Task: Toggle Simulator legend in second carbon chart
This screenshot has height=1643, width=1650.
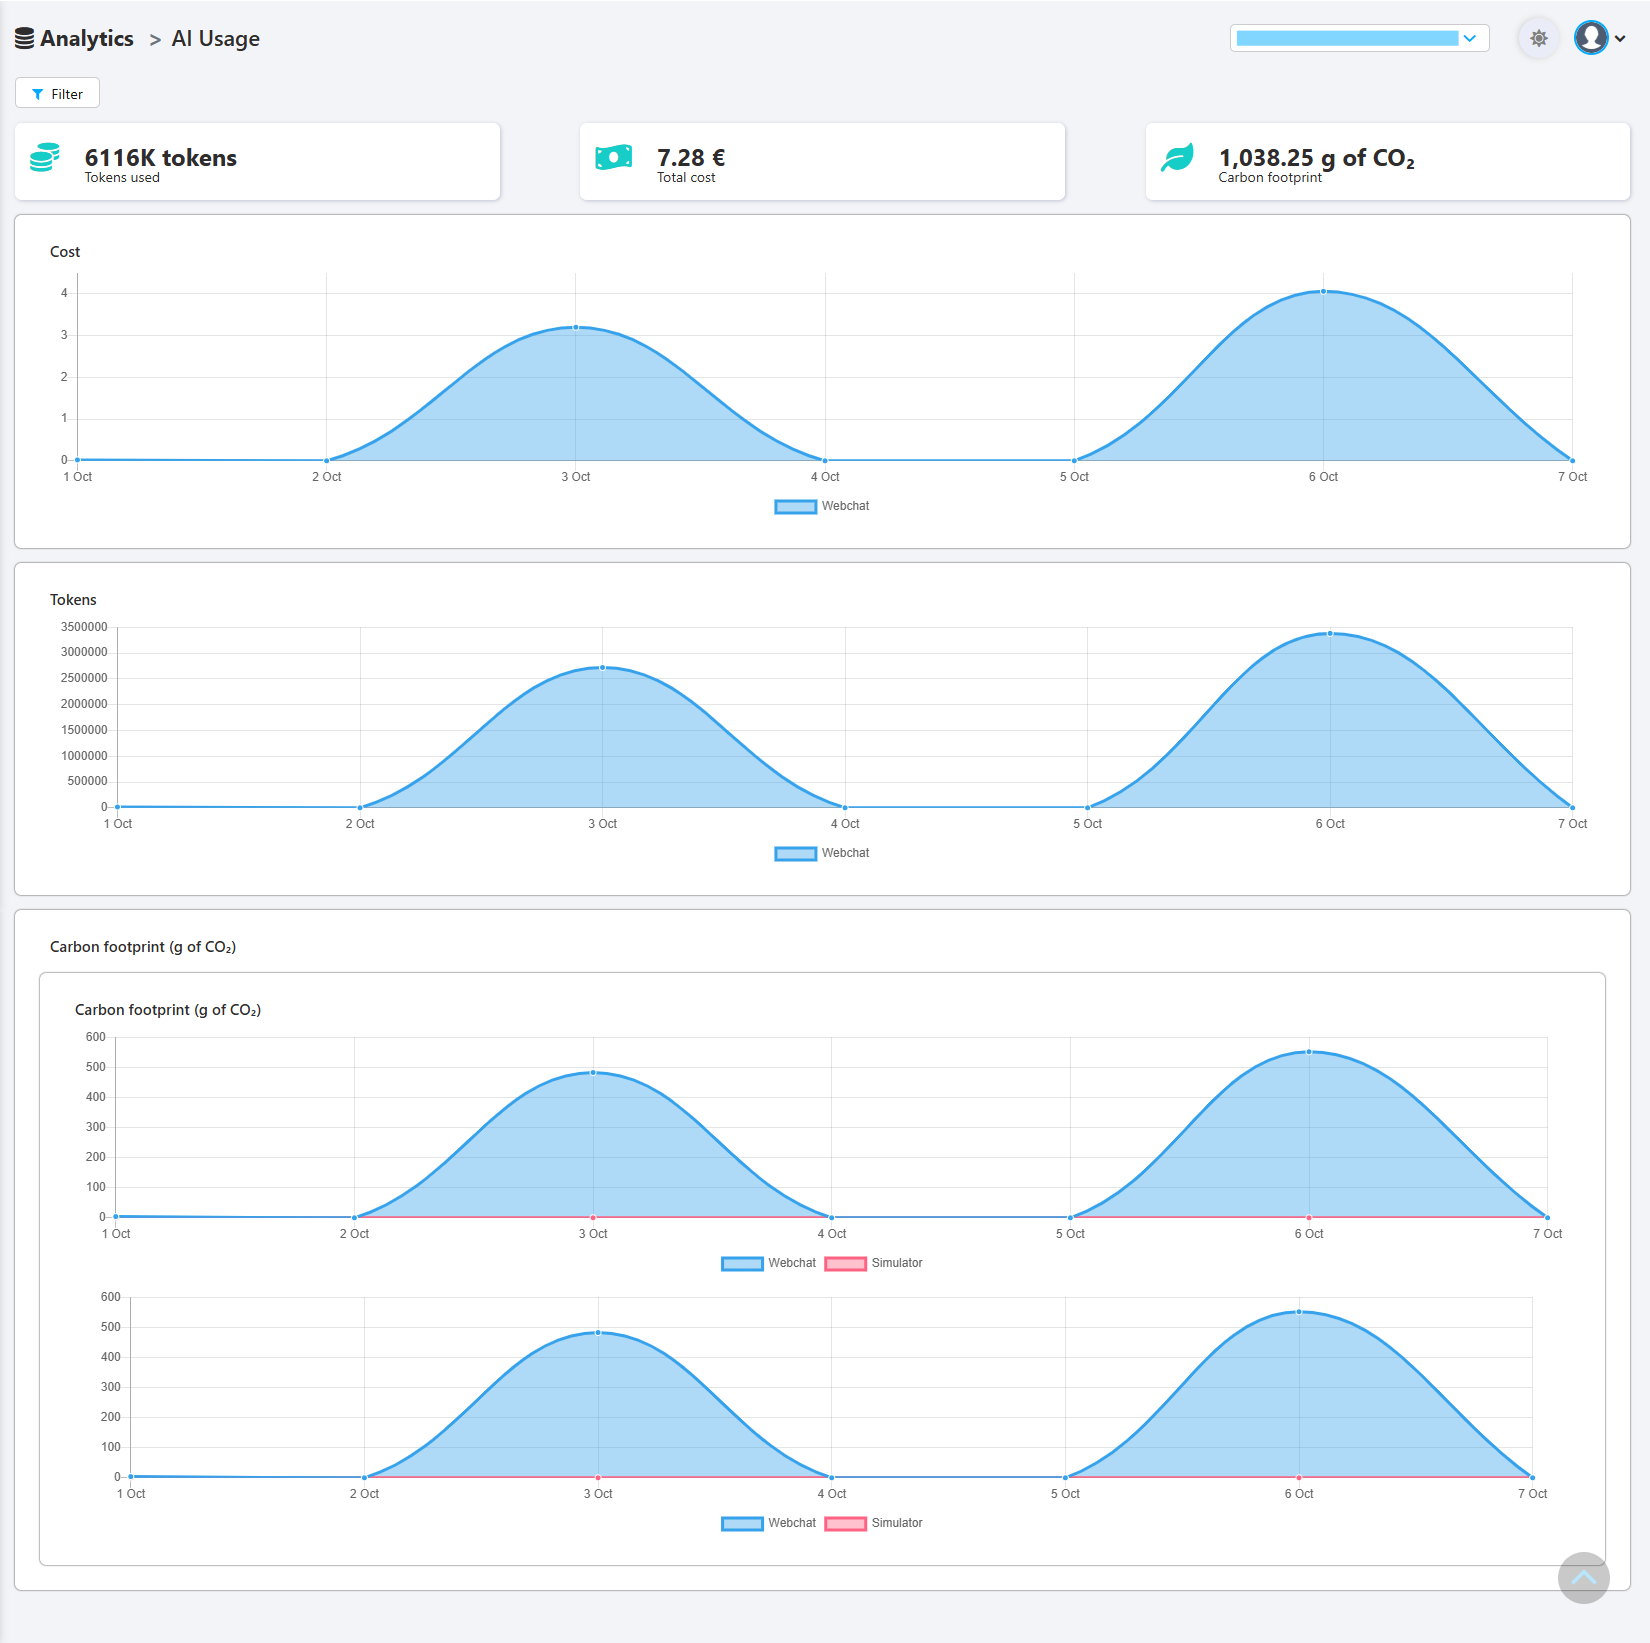Action: point(874,1523)
